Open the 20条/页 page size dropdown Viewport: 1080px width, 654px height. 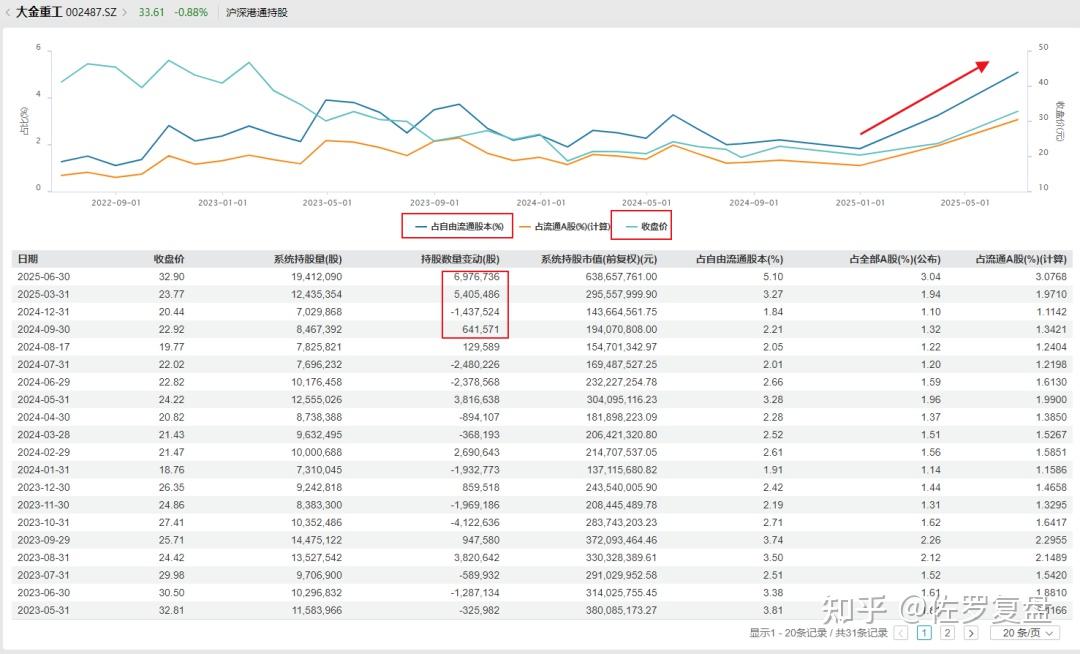point(1025,632)
